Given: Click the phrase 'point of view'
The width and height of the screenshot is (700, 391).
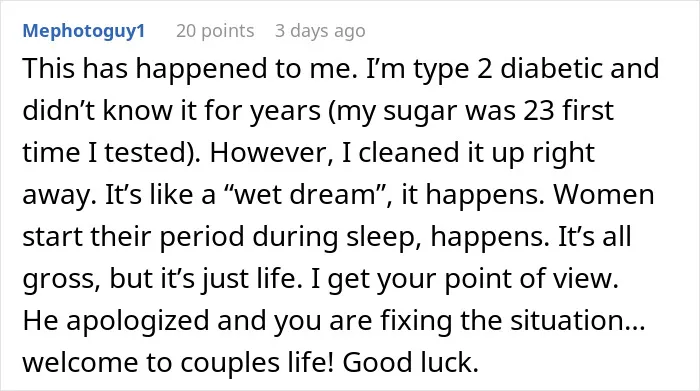Looking at the screenshot, I should click(531, 279).
